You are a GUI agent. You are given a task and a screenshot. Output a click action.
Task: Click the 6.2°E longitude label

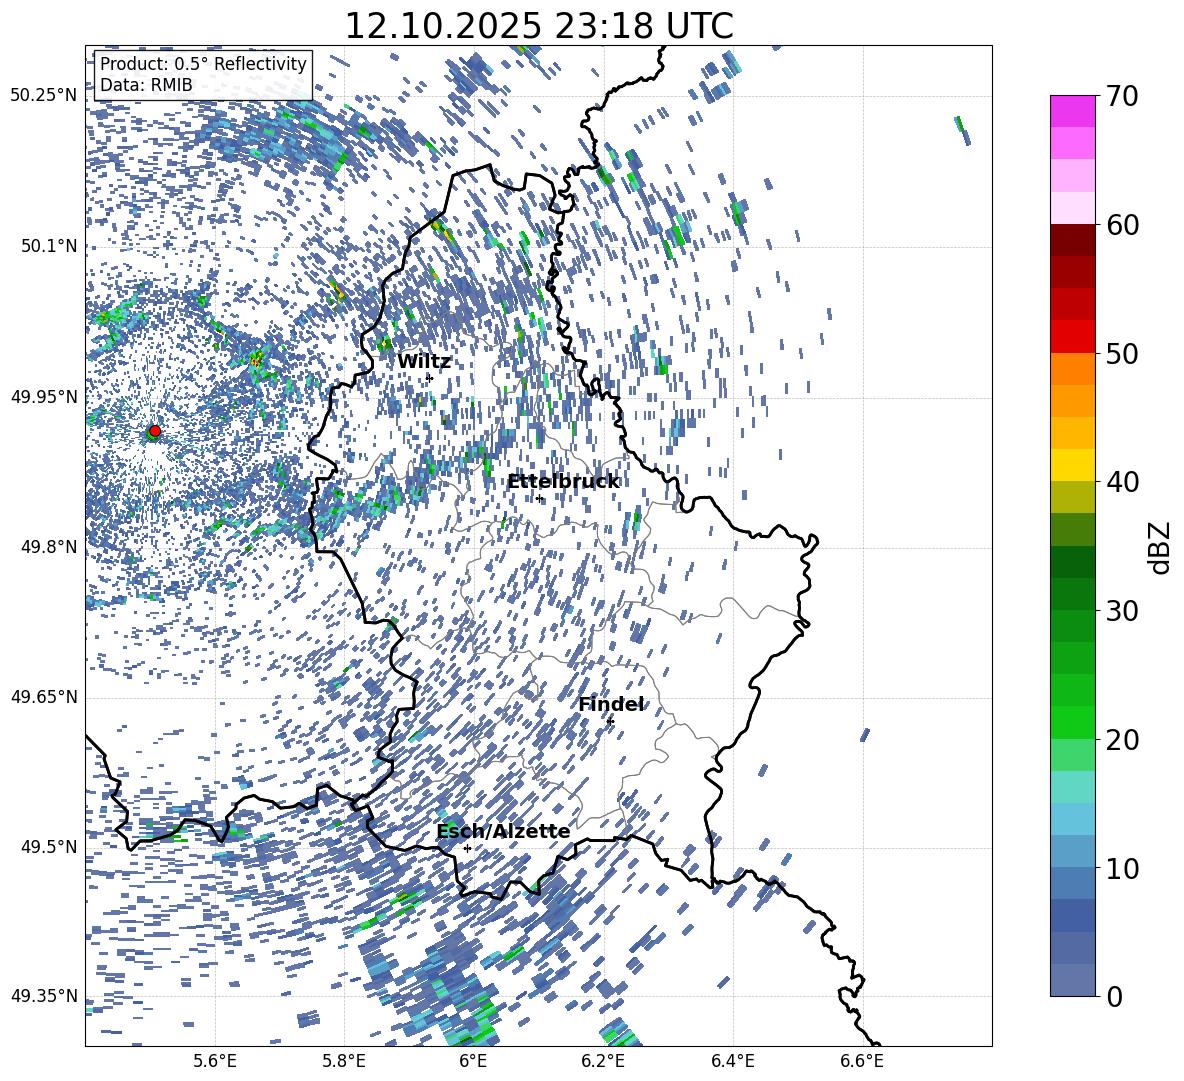point(603,1061)
